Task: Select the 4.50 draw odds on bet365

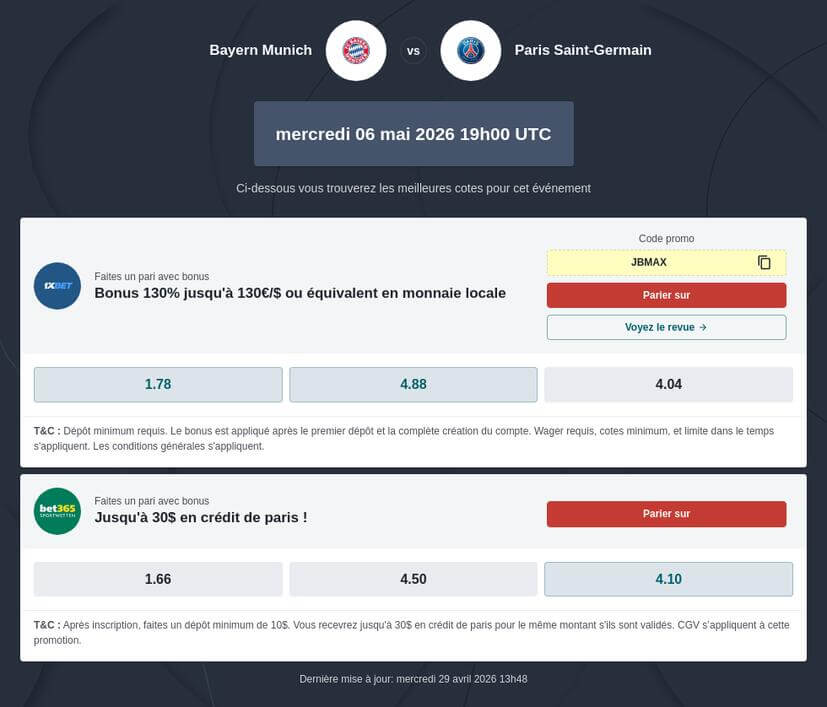Action: (413, 579)
